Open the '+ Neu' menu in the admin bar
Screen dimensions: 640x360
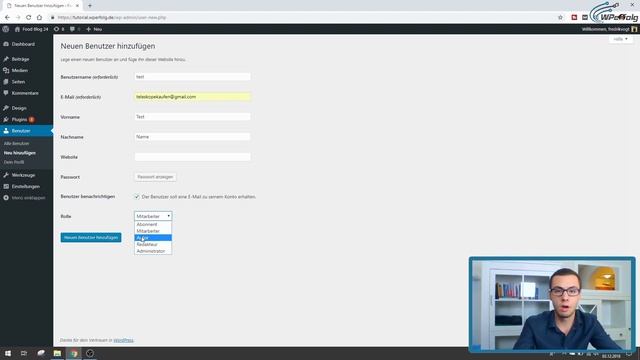point(94,29)
